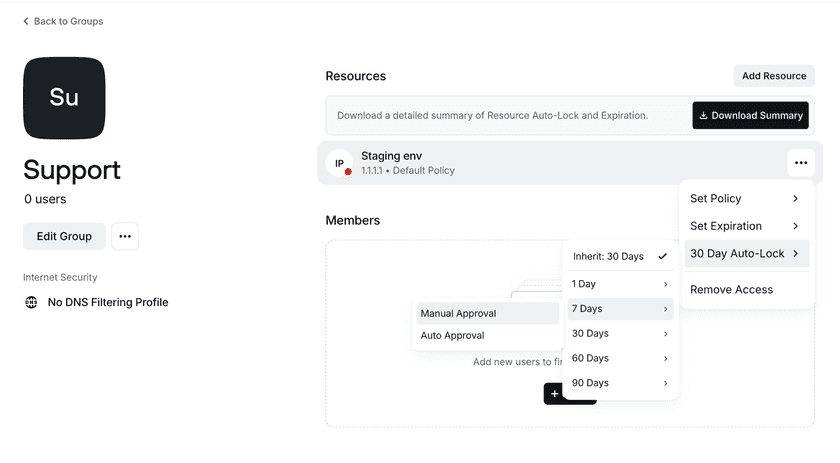This screenshot has width=840, height=463.
Task: Expand the Set Expiration submenu
Action: tap(744, 226)
